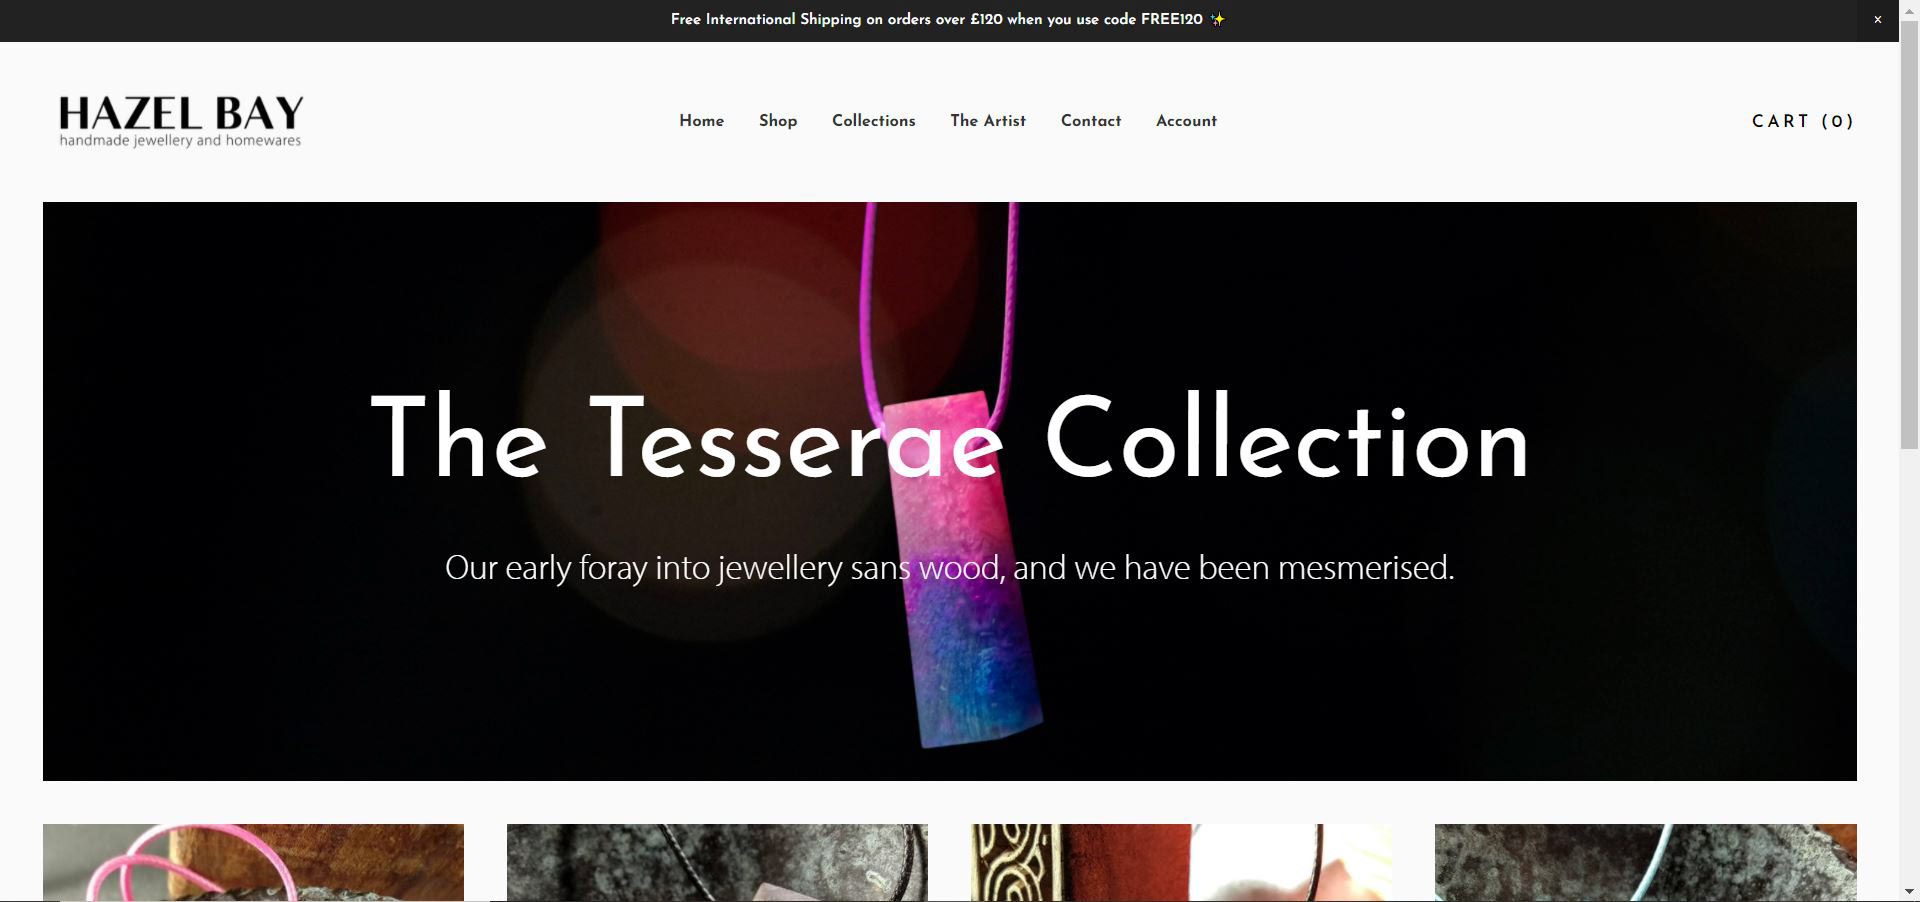Viewport: 1920px width, 902px height.
Task: Open the second product thumbnail on grey stone
Action: coord(717,862)
